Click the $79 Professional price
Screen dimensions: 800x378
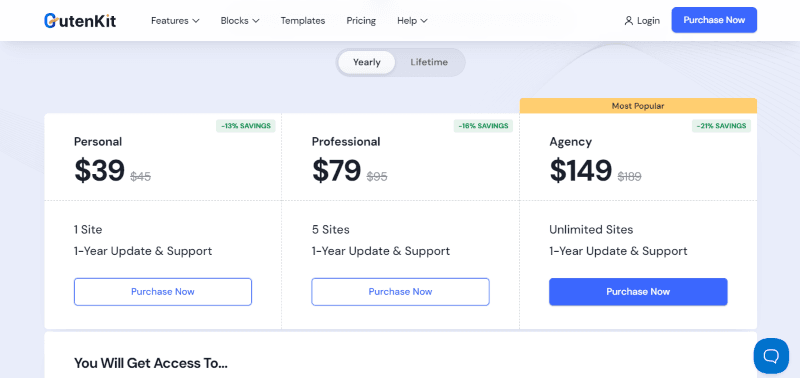(x=337, y=170)
